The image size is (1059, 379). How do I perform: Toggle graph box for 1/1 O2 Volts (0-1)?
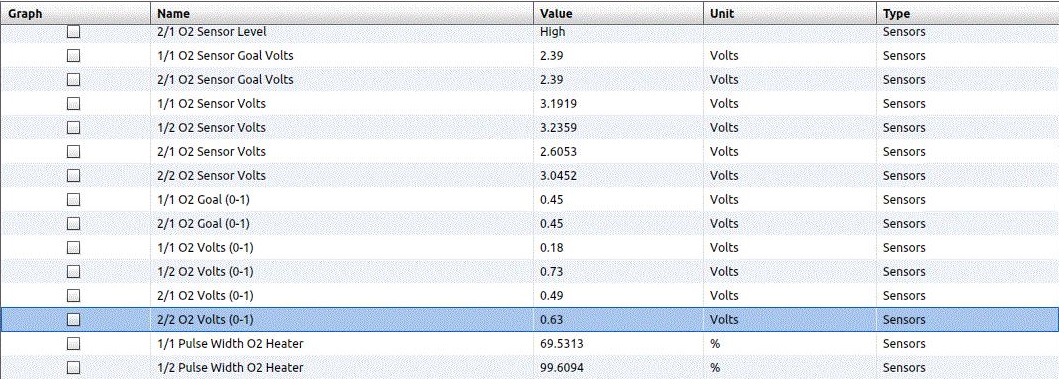tap(74, 247)
